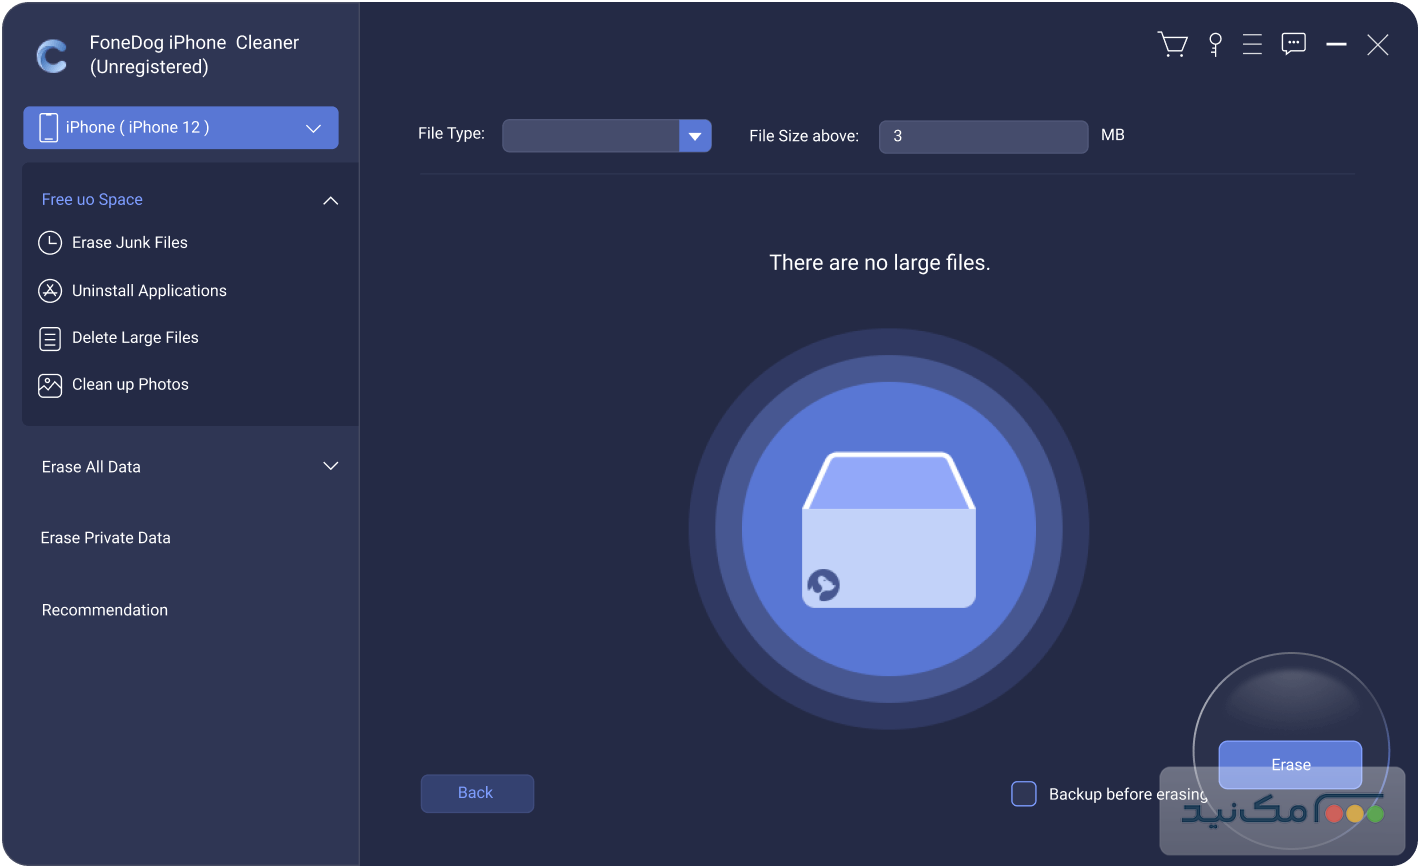Image resolution: width=1420 pixels, height=868 pixels.
Task: Click the feedback chat bubble icon
Action: click(x=1294, y=45)
